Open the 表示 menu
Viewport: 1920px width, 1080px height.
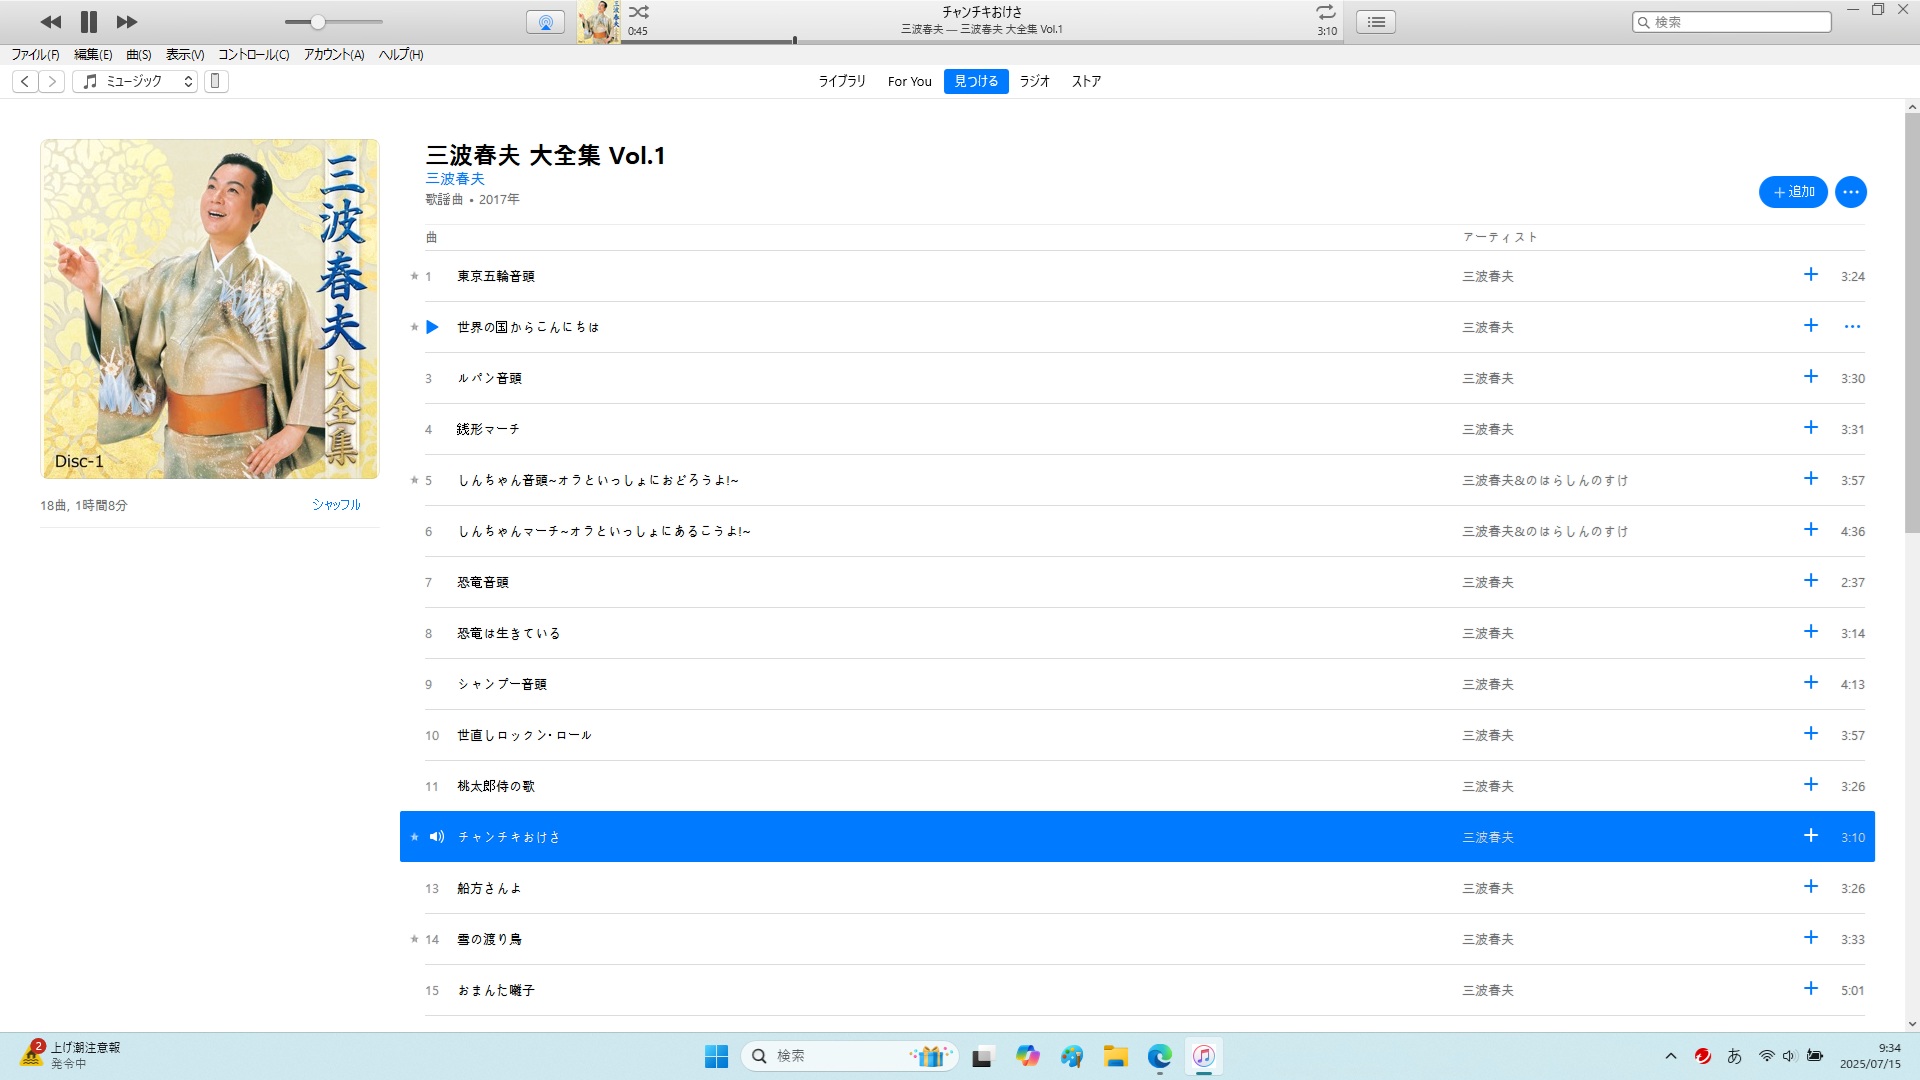coord(185,55)
